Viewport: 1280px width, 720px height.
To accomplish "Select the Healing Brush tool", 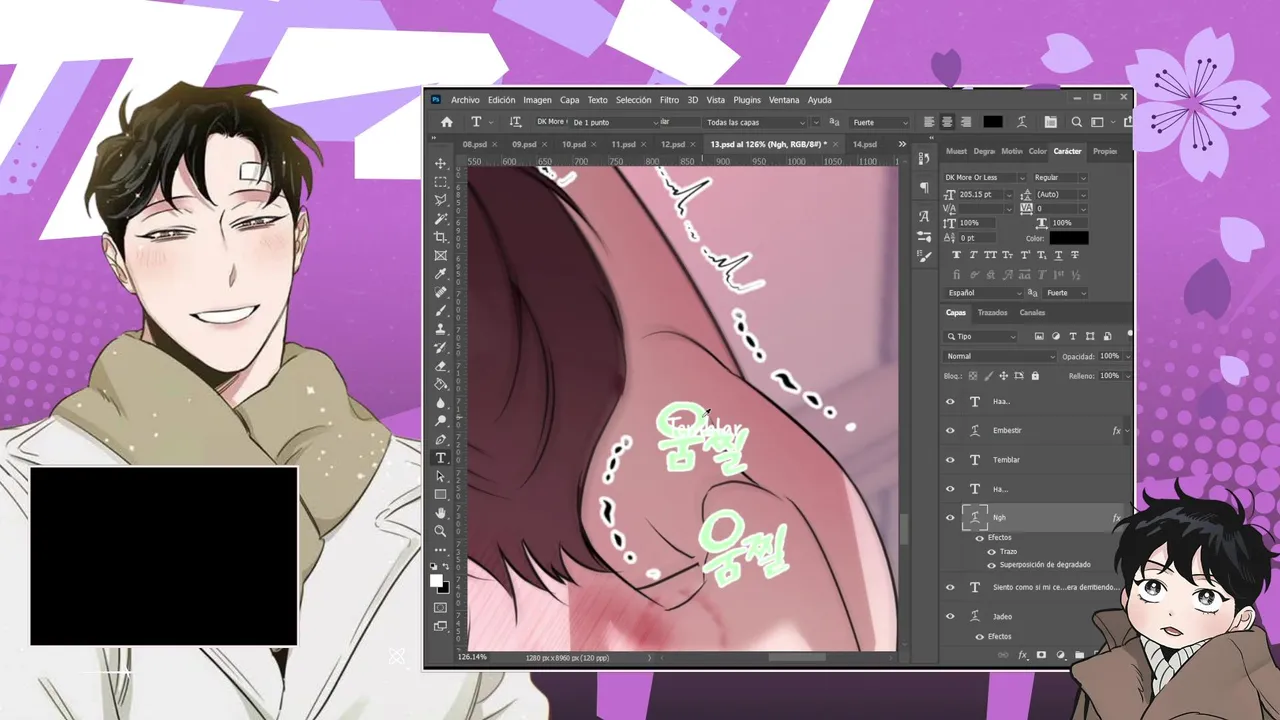I will point(440,292).
